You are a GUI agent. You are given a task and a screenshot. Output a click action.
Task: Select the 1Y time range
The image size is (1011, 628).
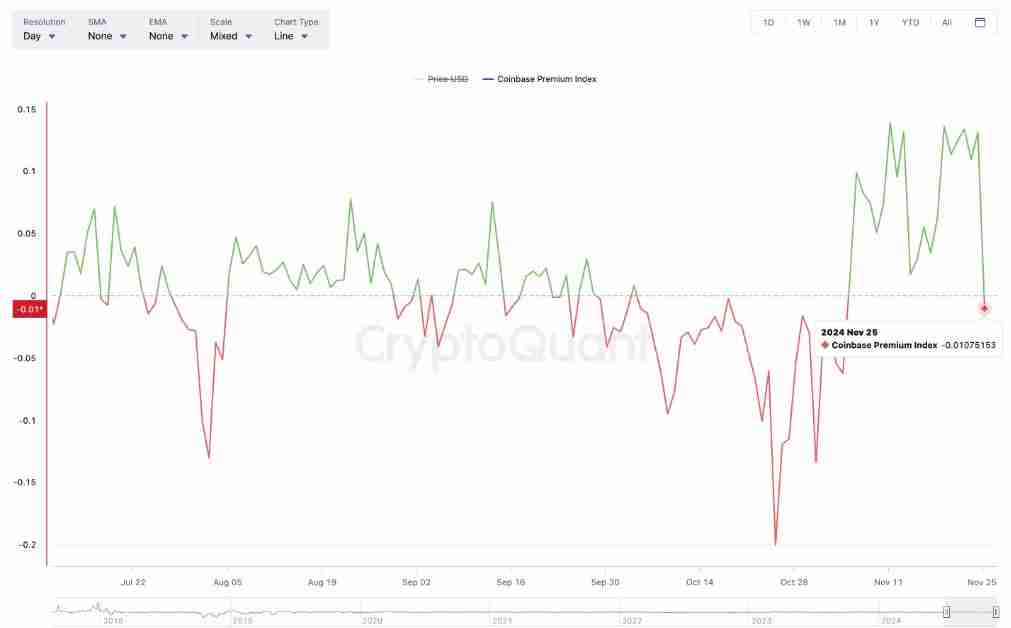[874, 22]
